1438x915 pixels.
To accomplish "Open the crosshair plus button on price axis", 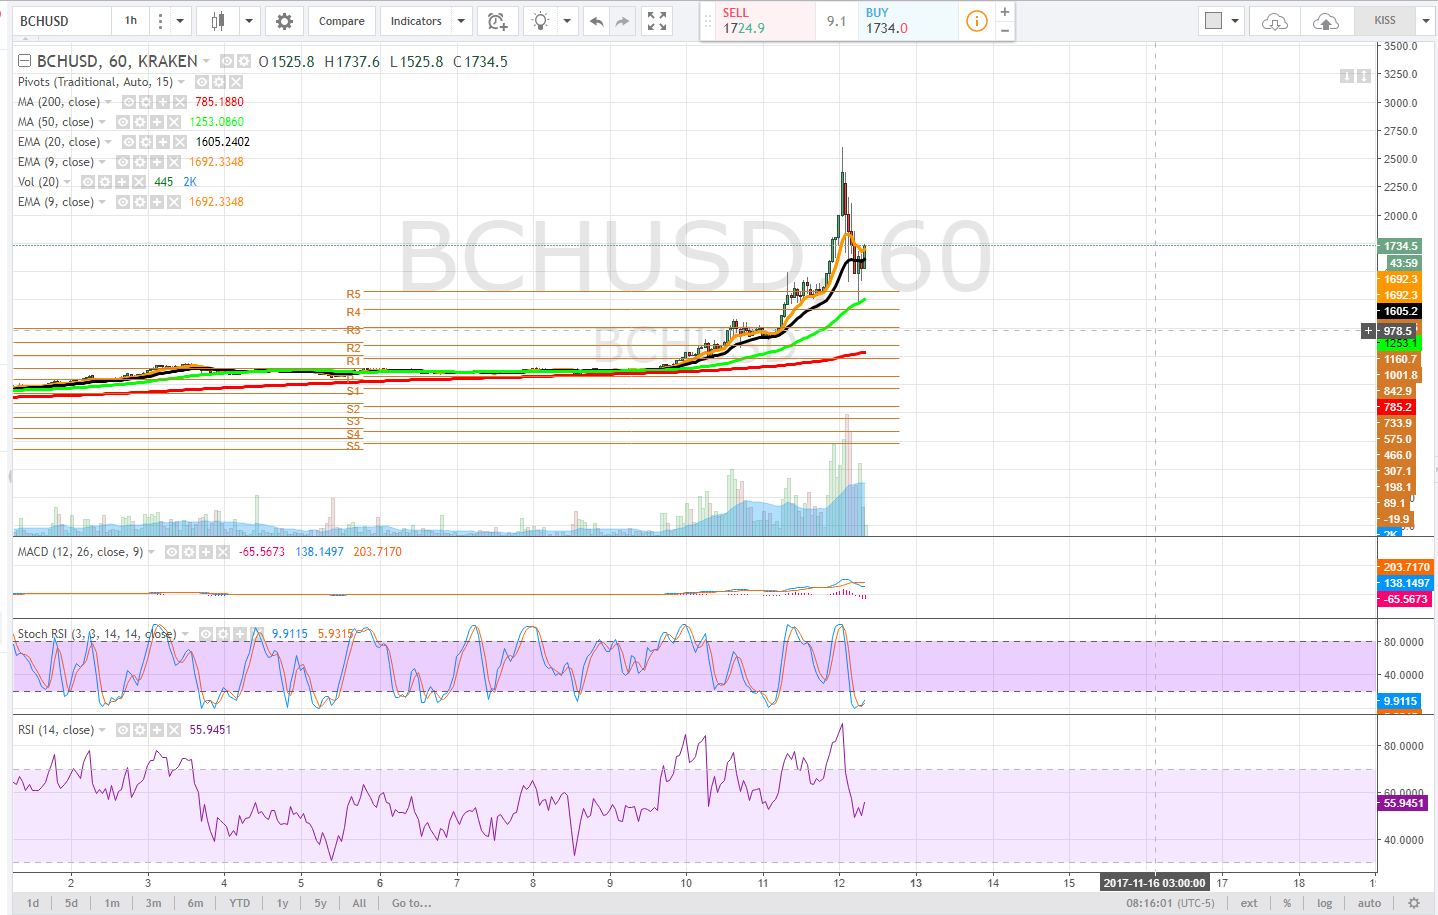I will click(1368, 331).
